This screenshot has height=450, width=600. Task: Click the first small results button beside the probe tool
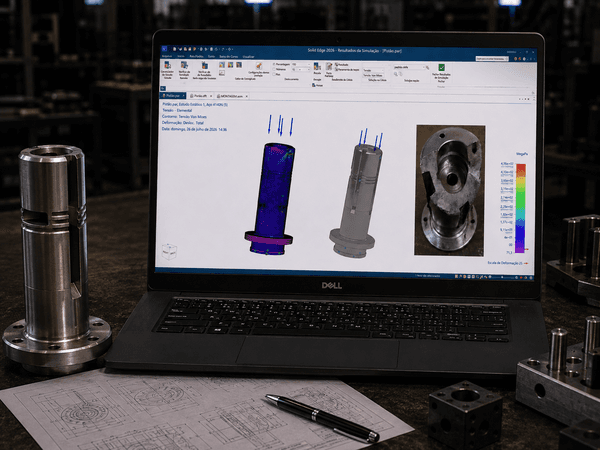(x=342, y=65)
